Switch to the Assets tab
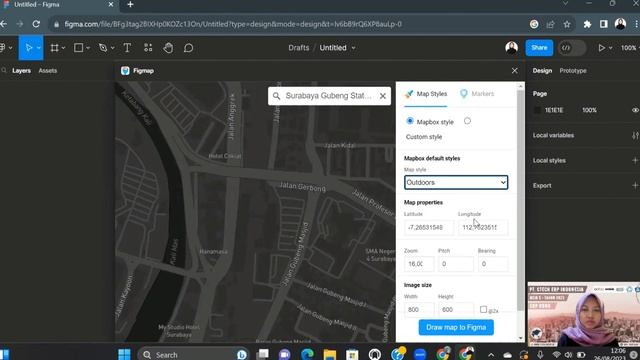Screen dimensions: 640x360 pyautogui.click(x=48, y=71)
